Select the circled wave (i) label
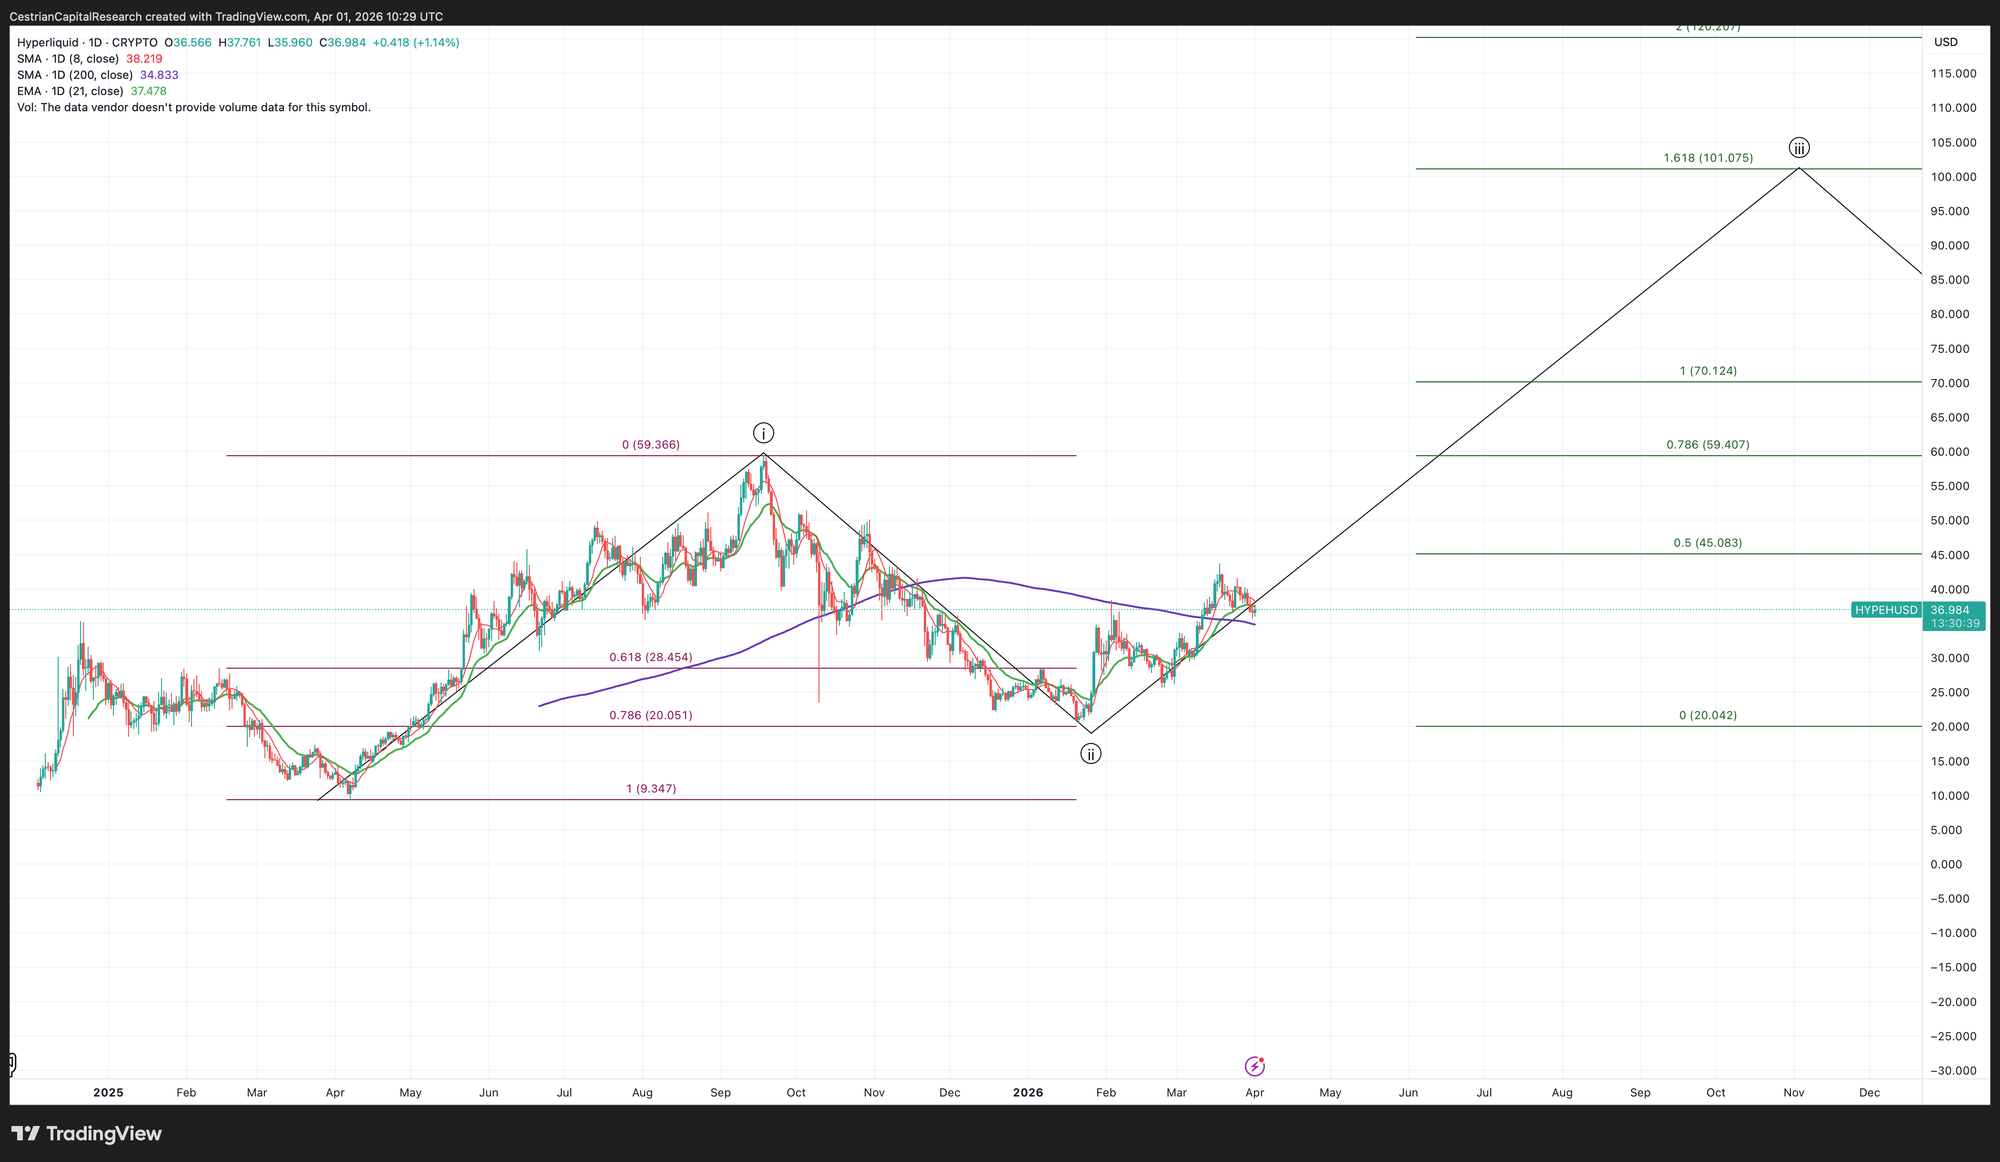The image size is (2000, 1162). [x=763, y=433]
